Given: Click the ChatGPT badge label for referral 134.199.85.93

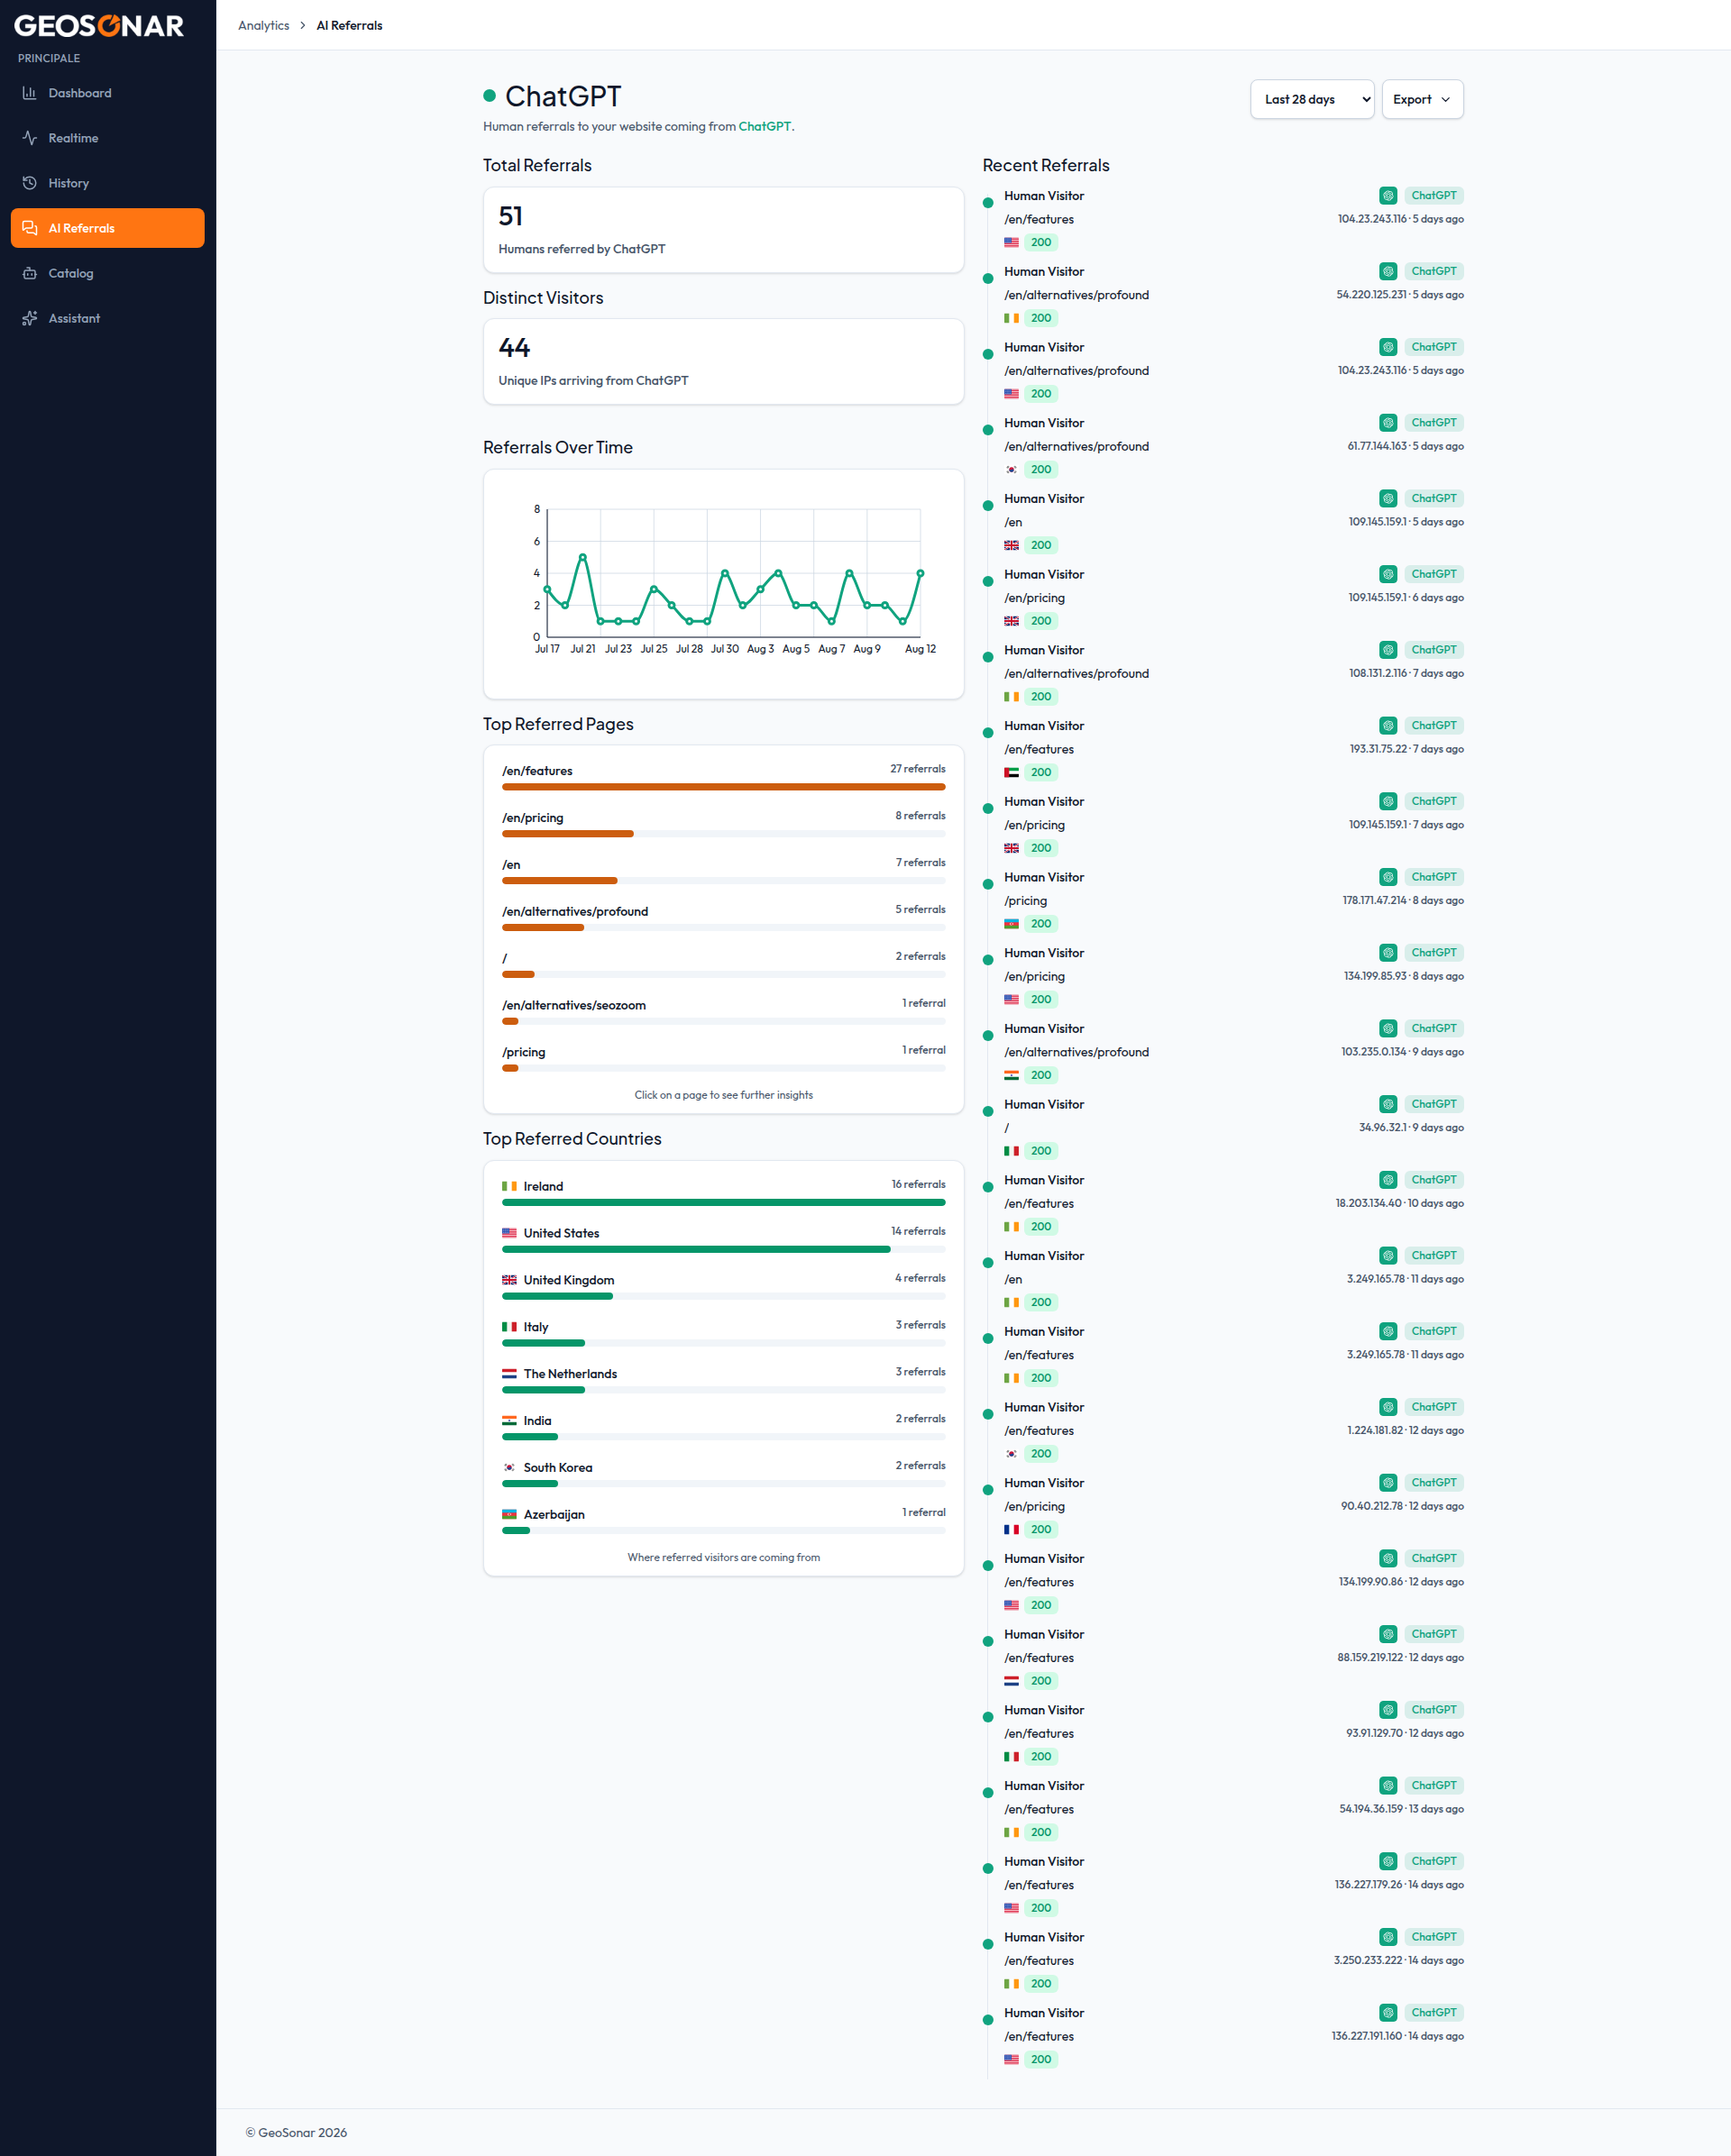Looking at the screenshot, I should tap(1433, 953).
